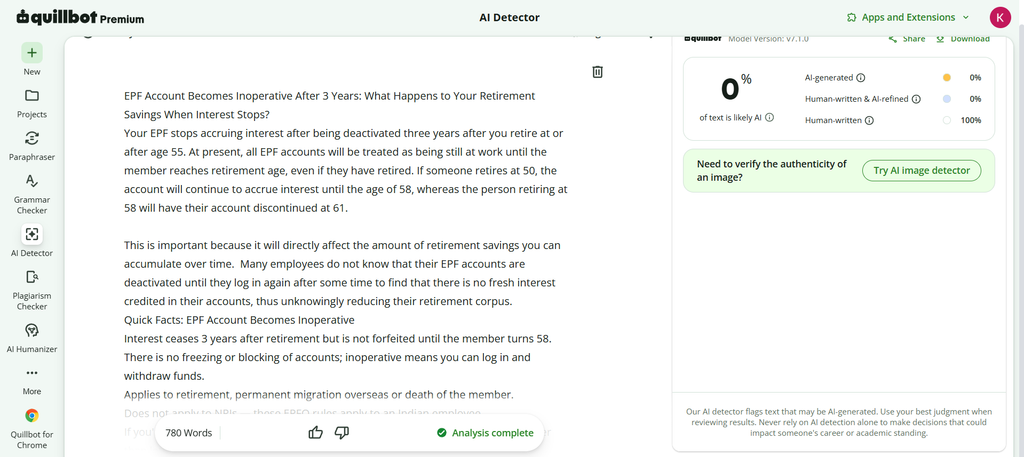The width and height of the screenshot is (1024, 457).
Task: Click the orange AI-generated color dot
Action: 947,78
